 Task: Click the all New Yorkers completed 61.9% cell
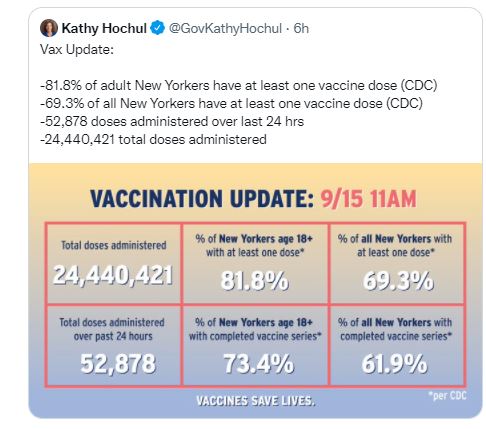pyautogui.click(x=397, y=345)
